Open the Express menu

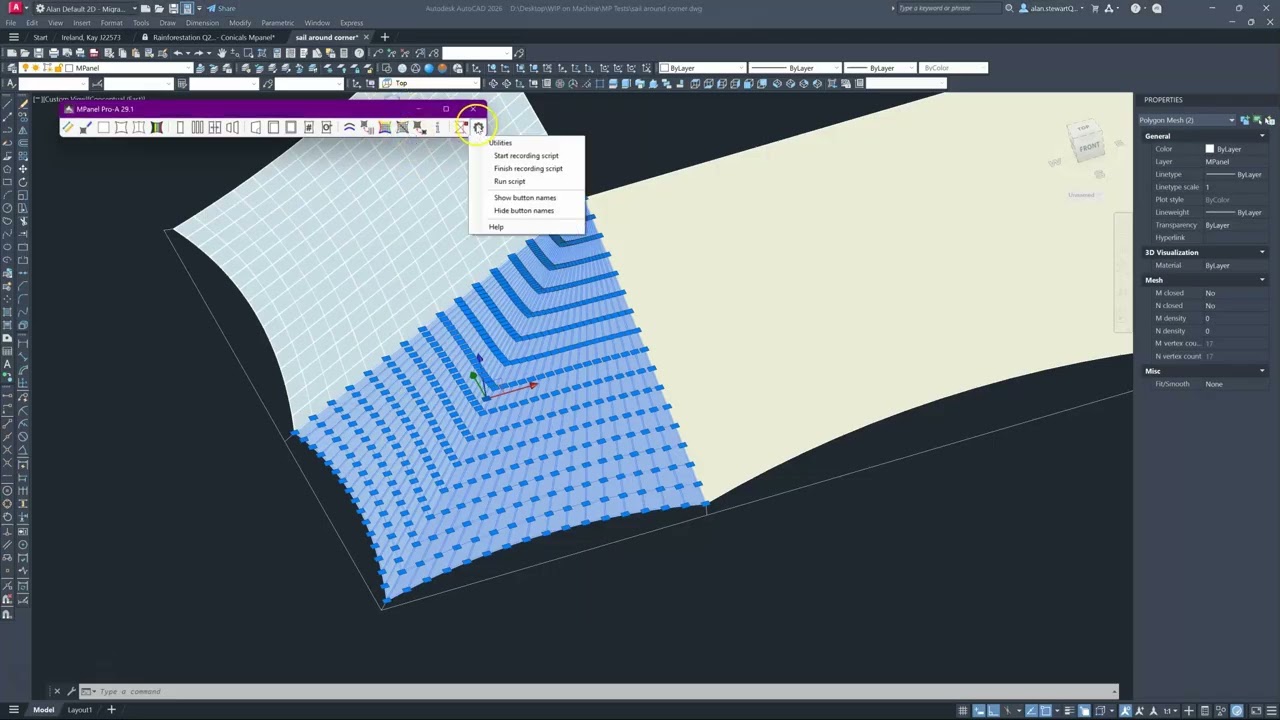(351, 23)
